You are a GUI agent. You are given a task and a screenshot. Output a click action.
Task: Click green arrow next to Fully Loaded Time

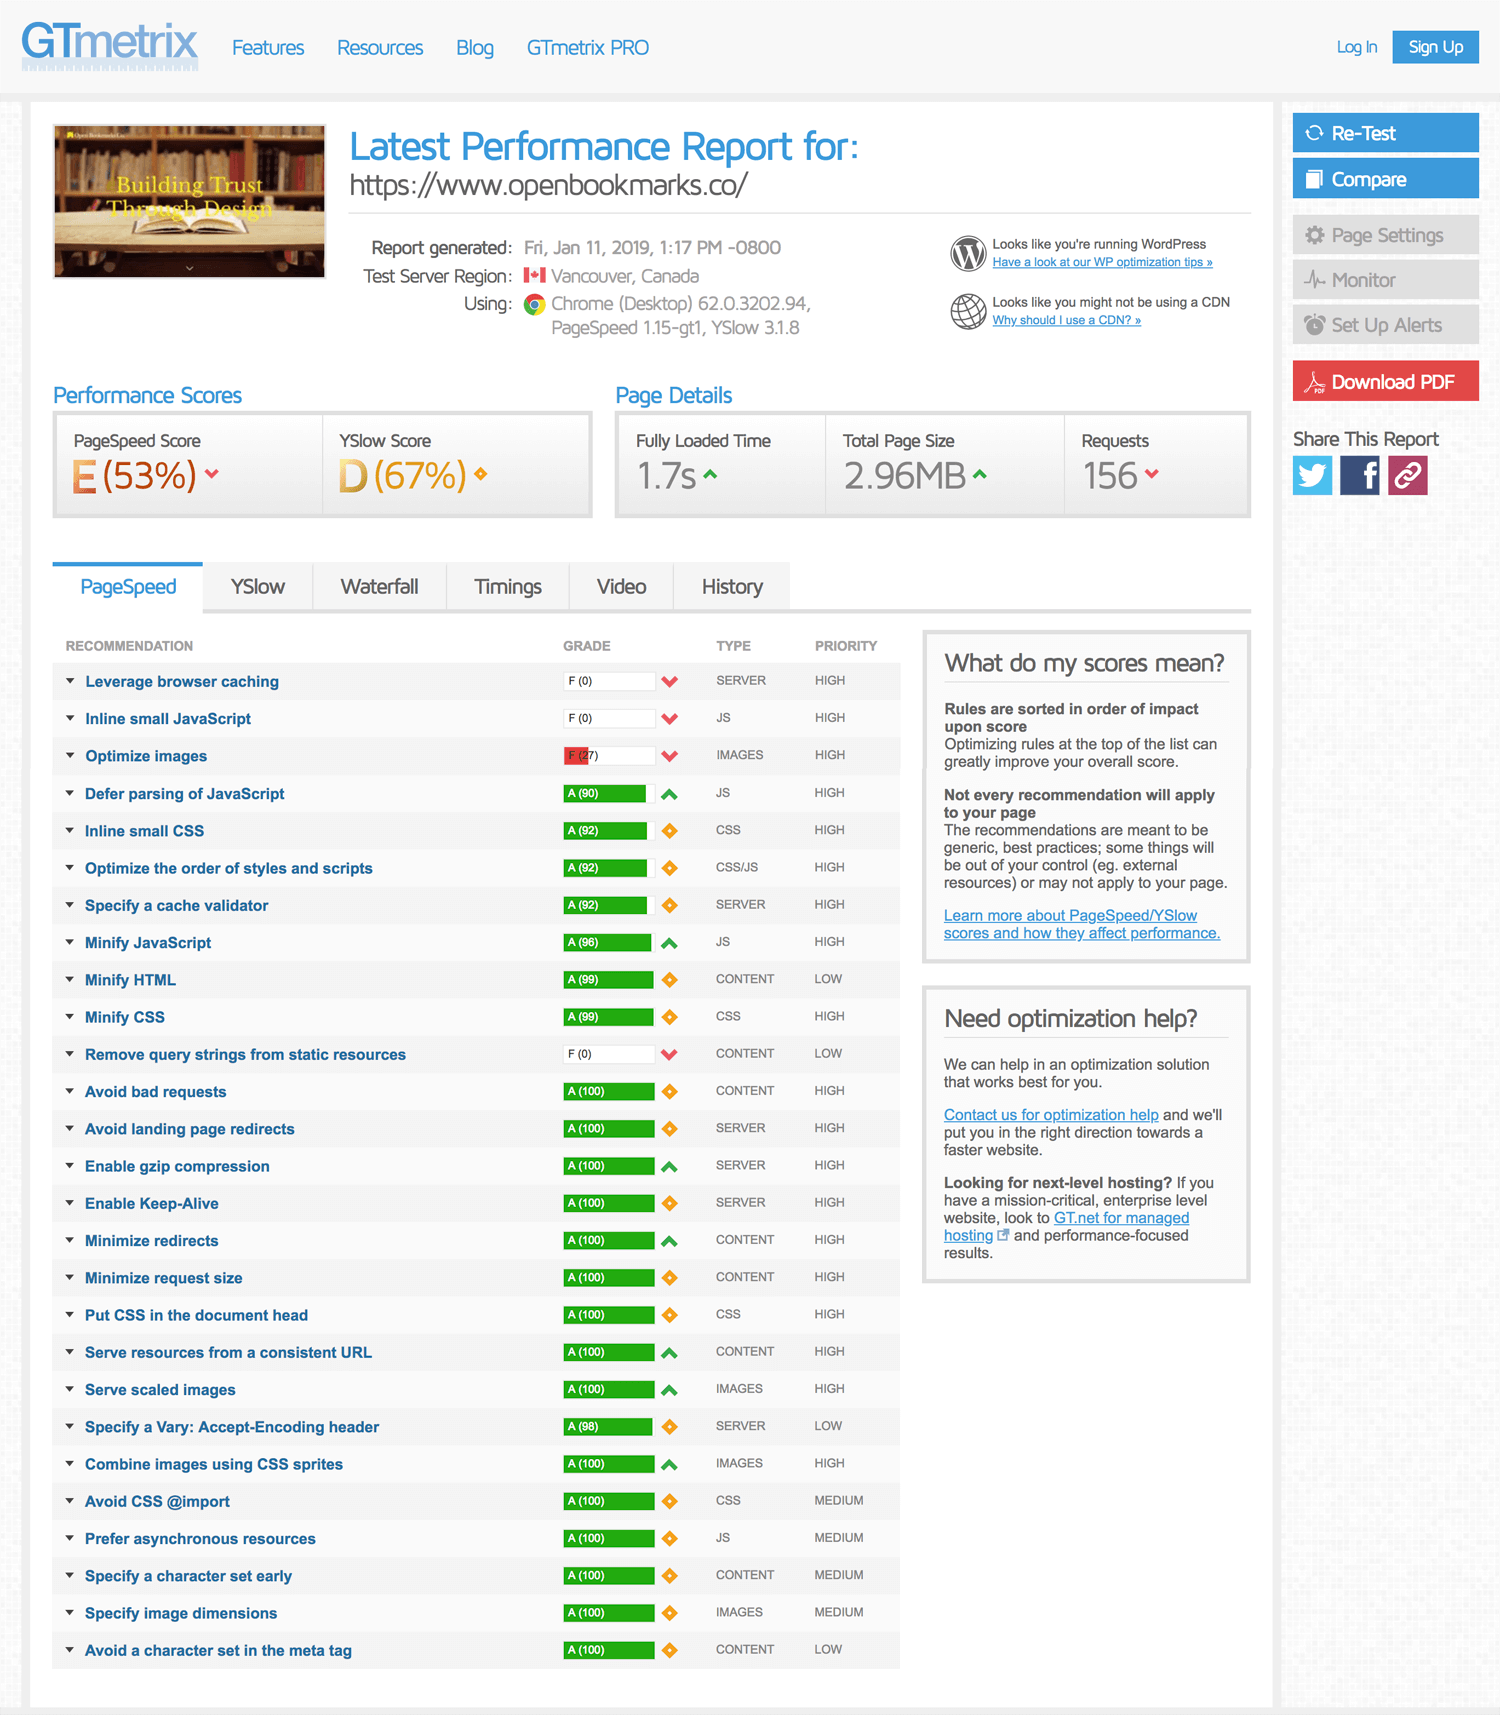pyautogui.click(x=710, y=474)
